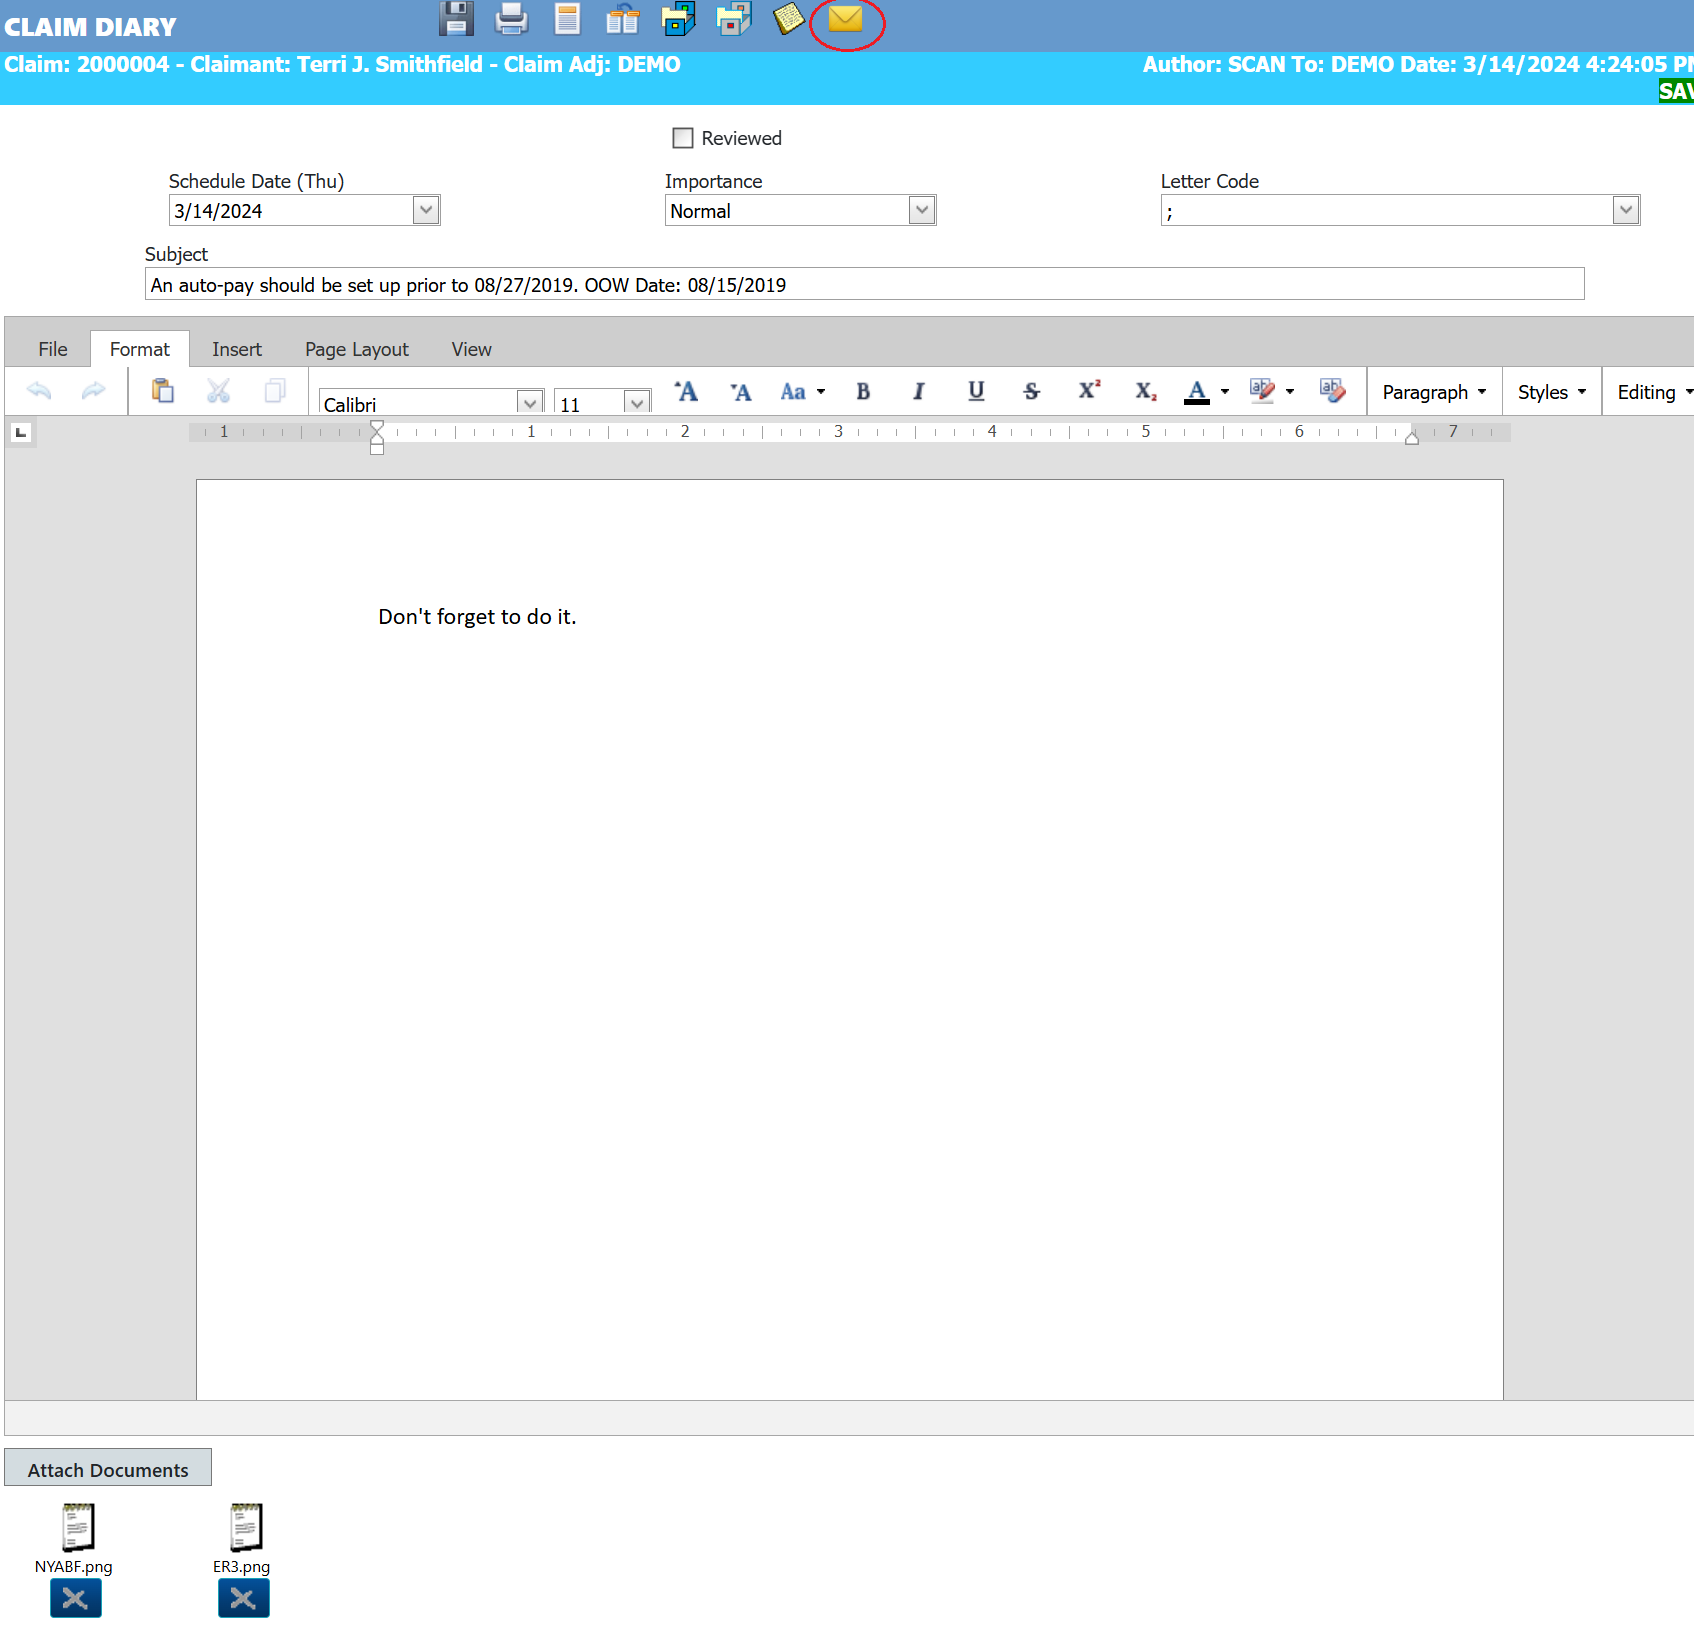The image size is (1694, 1636).
Task: Print the claim diary entry
Action: [511, 19]
